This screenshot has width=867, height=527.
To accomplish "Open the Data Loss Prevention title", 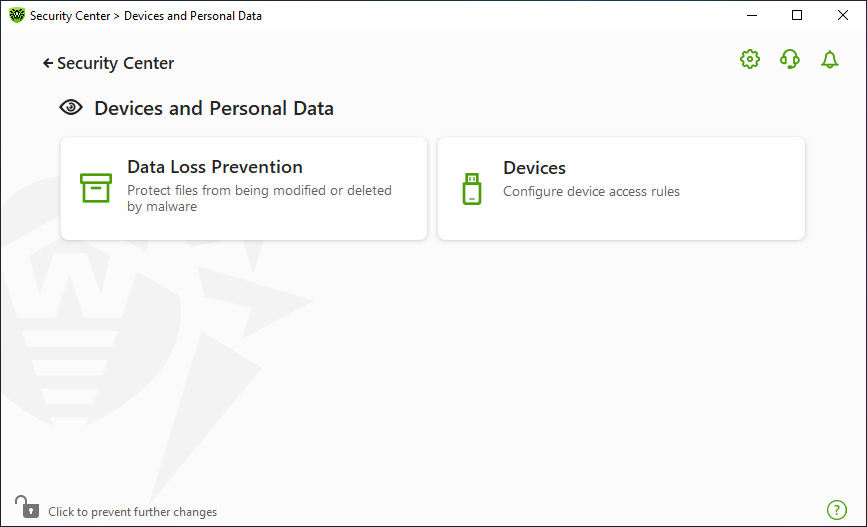I will 215,167.
